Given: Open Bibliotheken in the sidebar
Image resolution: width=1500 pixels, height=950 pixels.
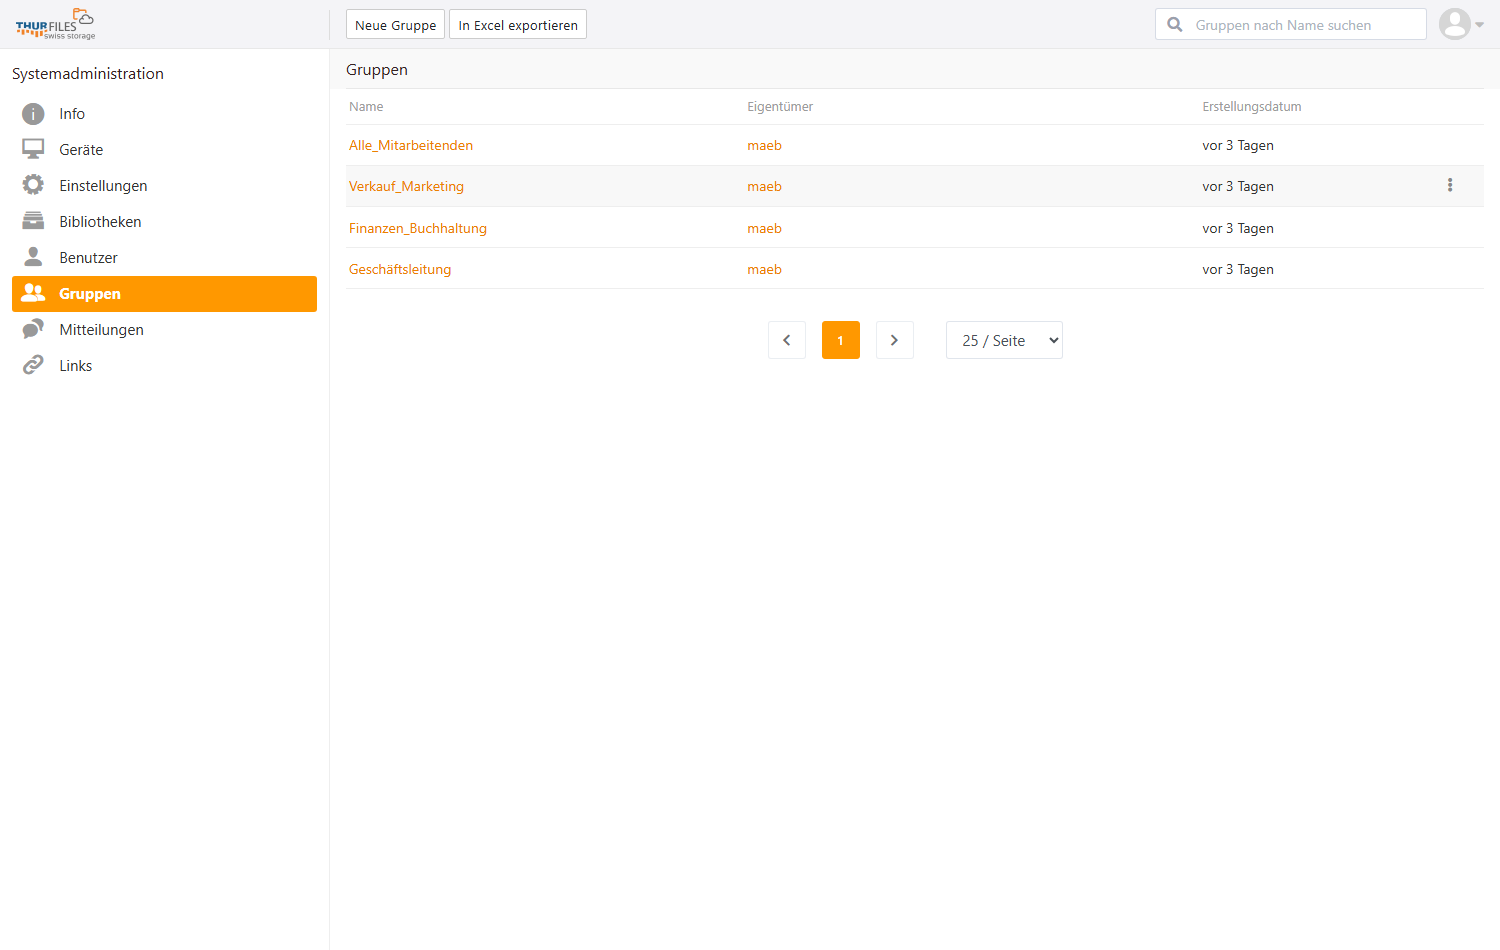Looking at the screenshot, I should 164,222.
